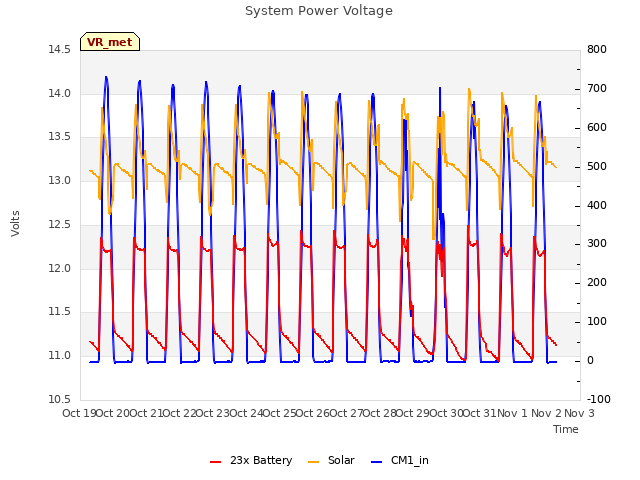Select the 23x Battery legend entry

251,460
